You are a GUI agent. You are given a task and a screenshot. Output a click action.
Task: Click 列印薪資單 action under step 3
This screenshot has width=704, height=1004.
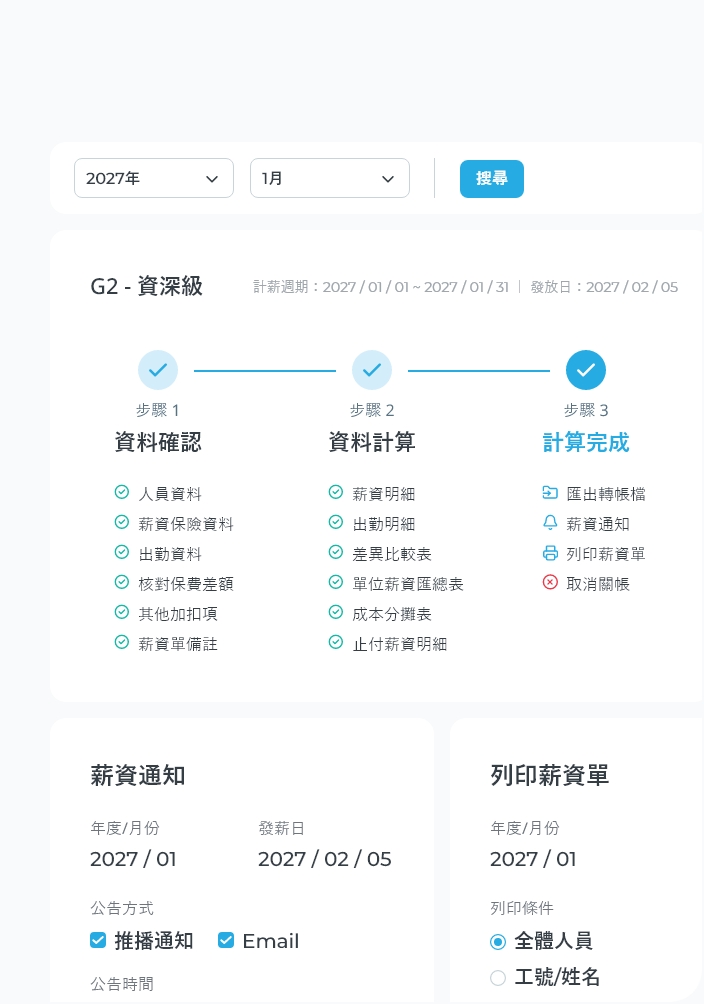point(606,554)
